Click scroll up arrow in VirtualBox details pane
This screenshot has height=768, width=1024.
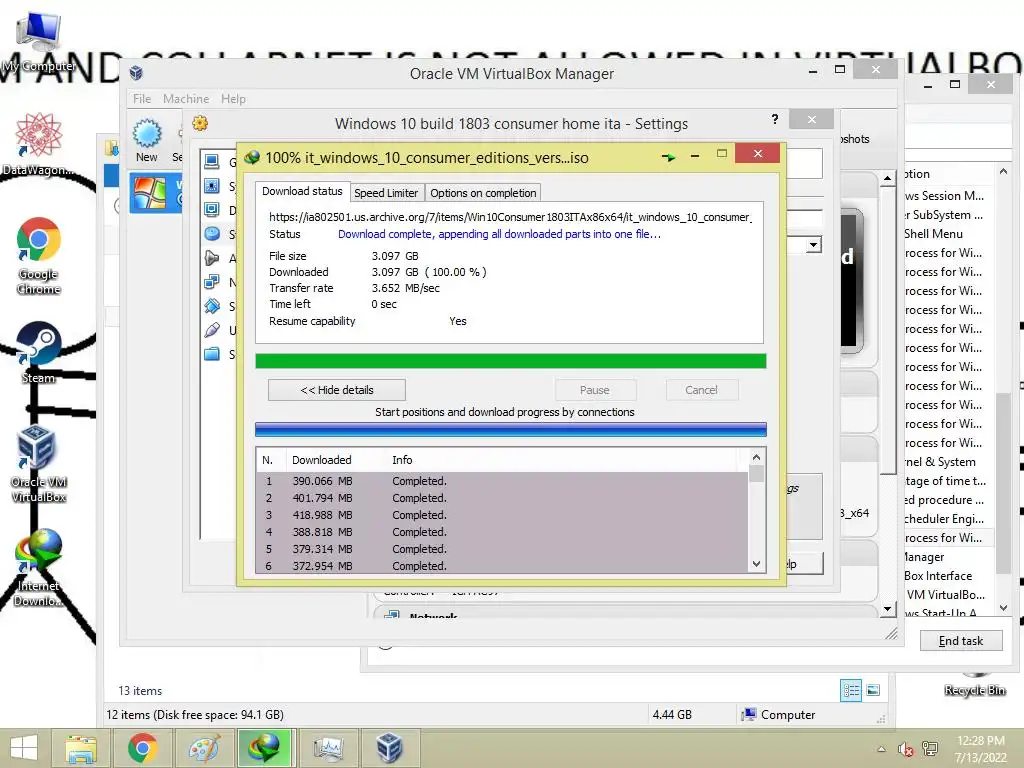tap(887, 178)
